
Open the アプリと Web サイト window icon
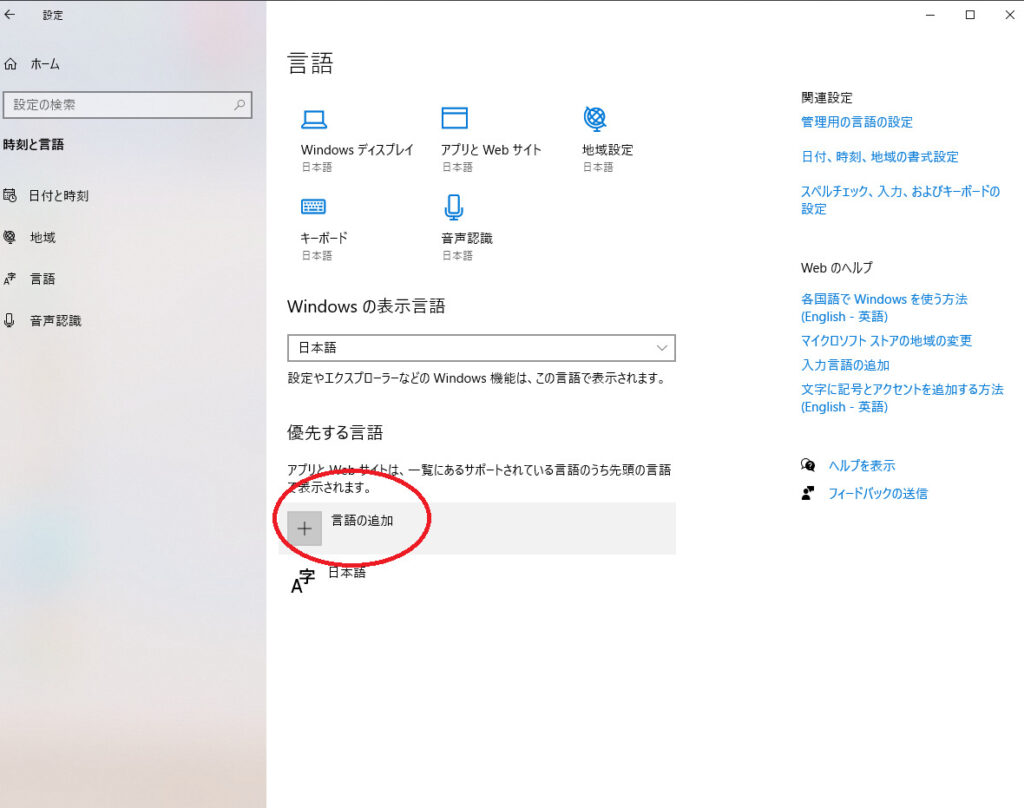point(455,118)
